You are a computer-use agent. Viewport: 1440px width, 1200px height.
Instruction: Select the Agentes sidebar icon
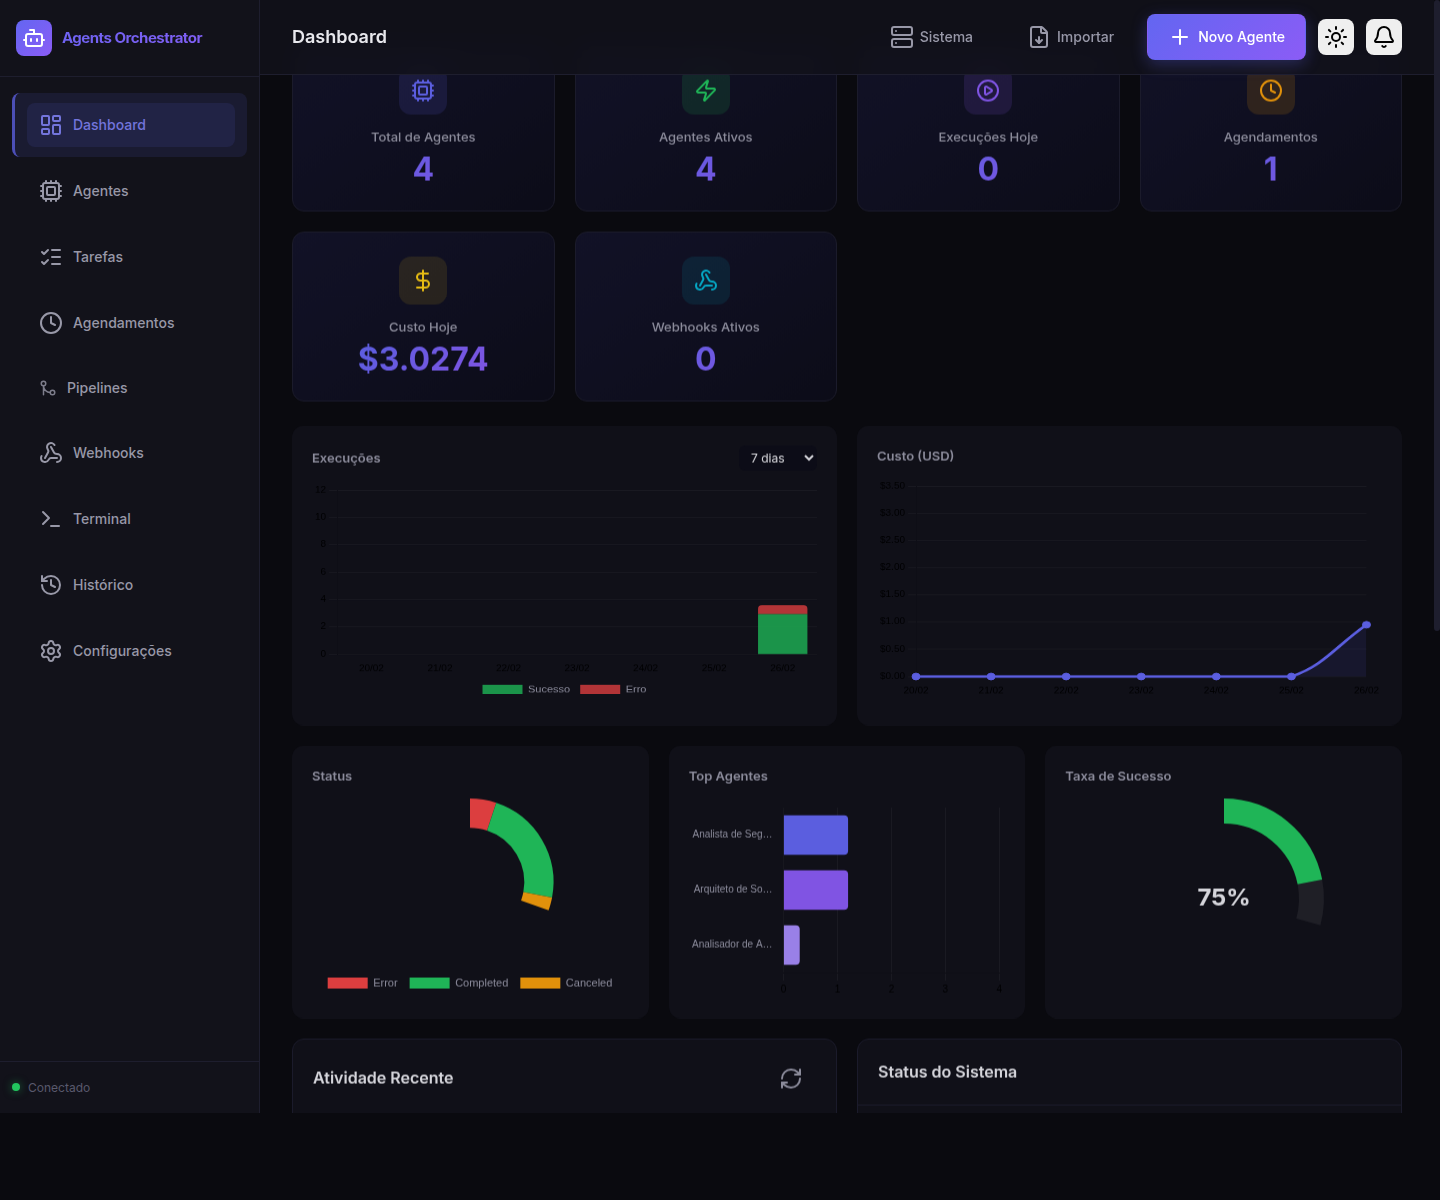click(x=51, y=190)
